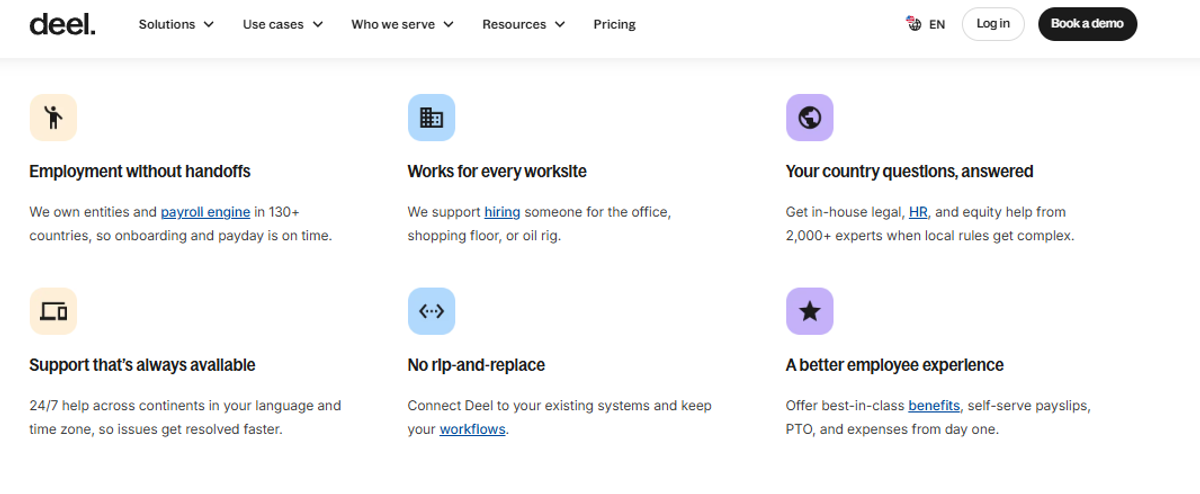Expand the Resources menu

coord(523,24)
